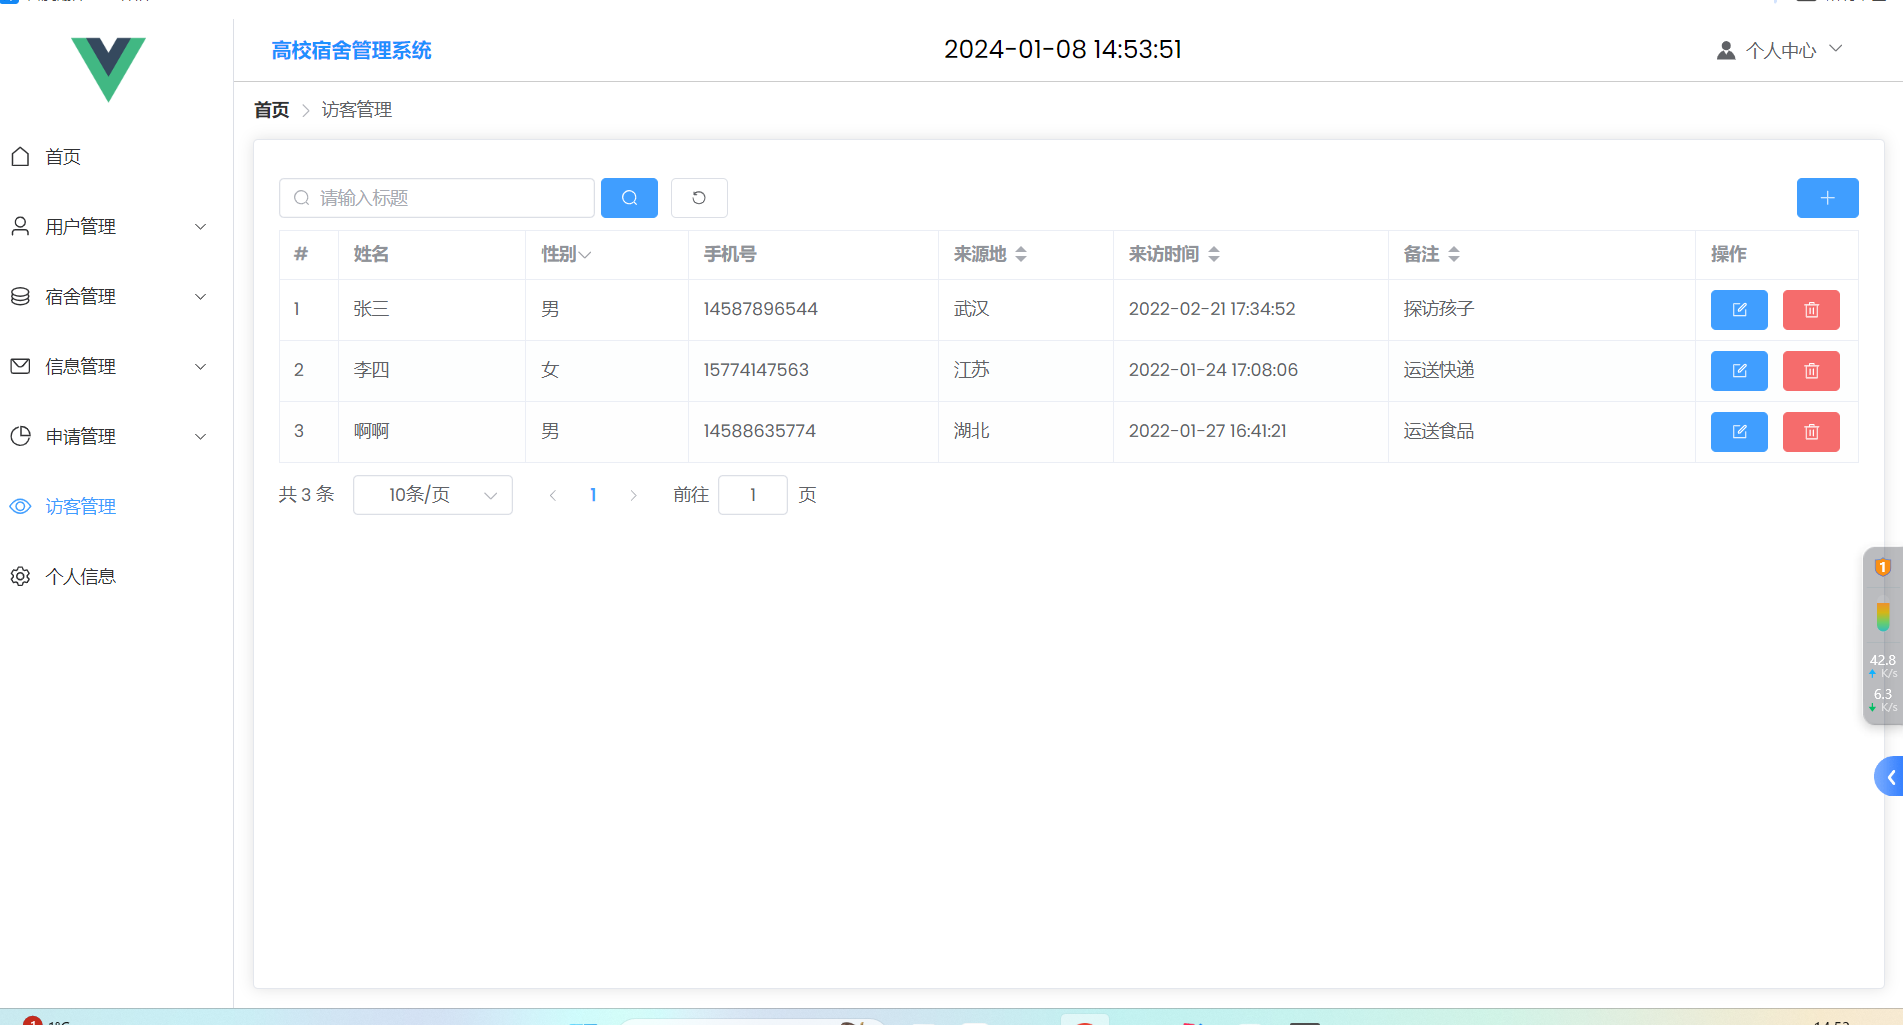Viewport: 1903px width, 1025px height.
Task: Open 首页 in the sidebar menu
Action: click(63, 156)
